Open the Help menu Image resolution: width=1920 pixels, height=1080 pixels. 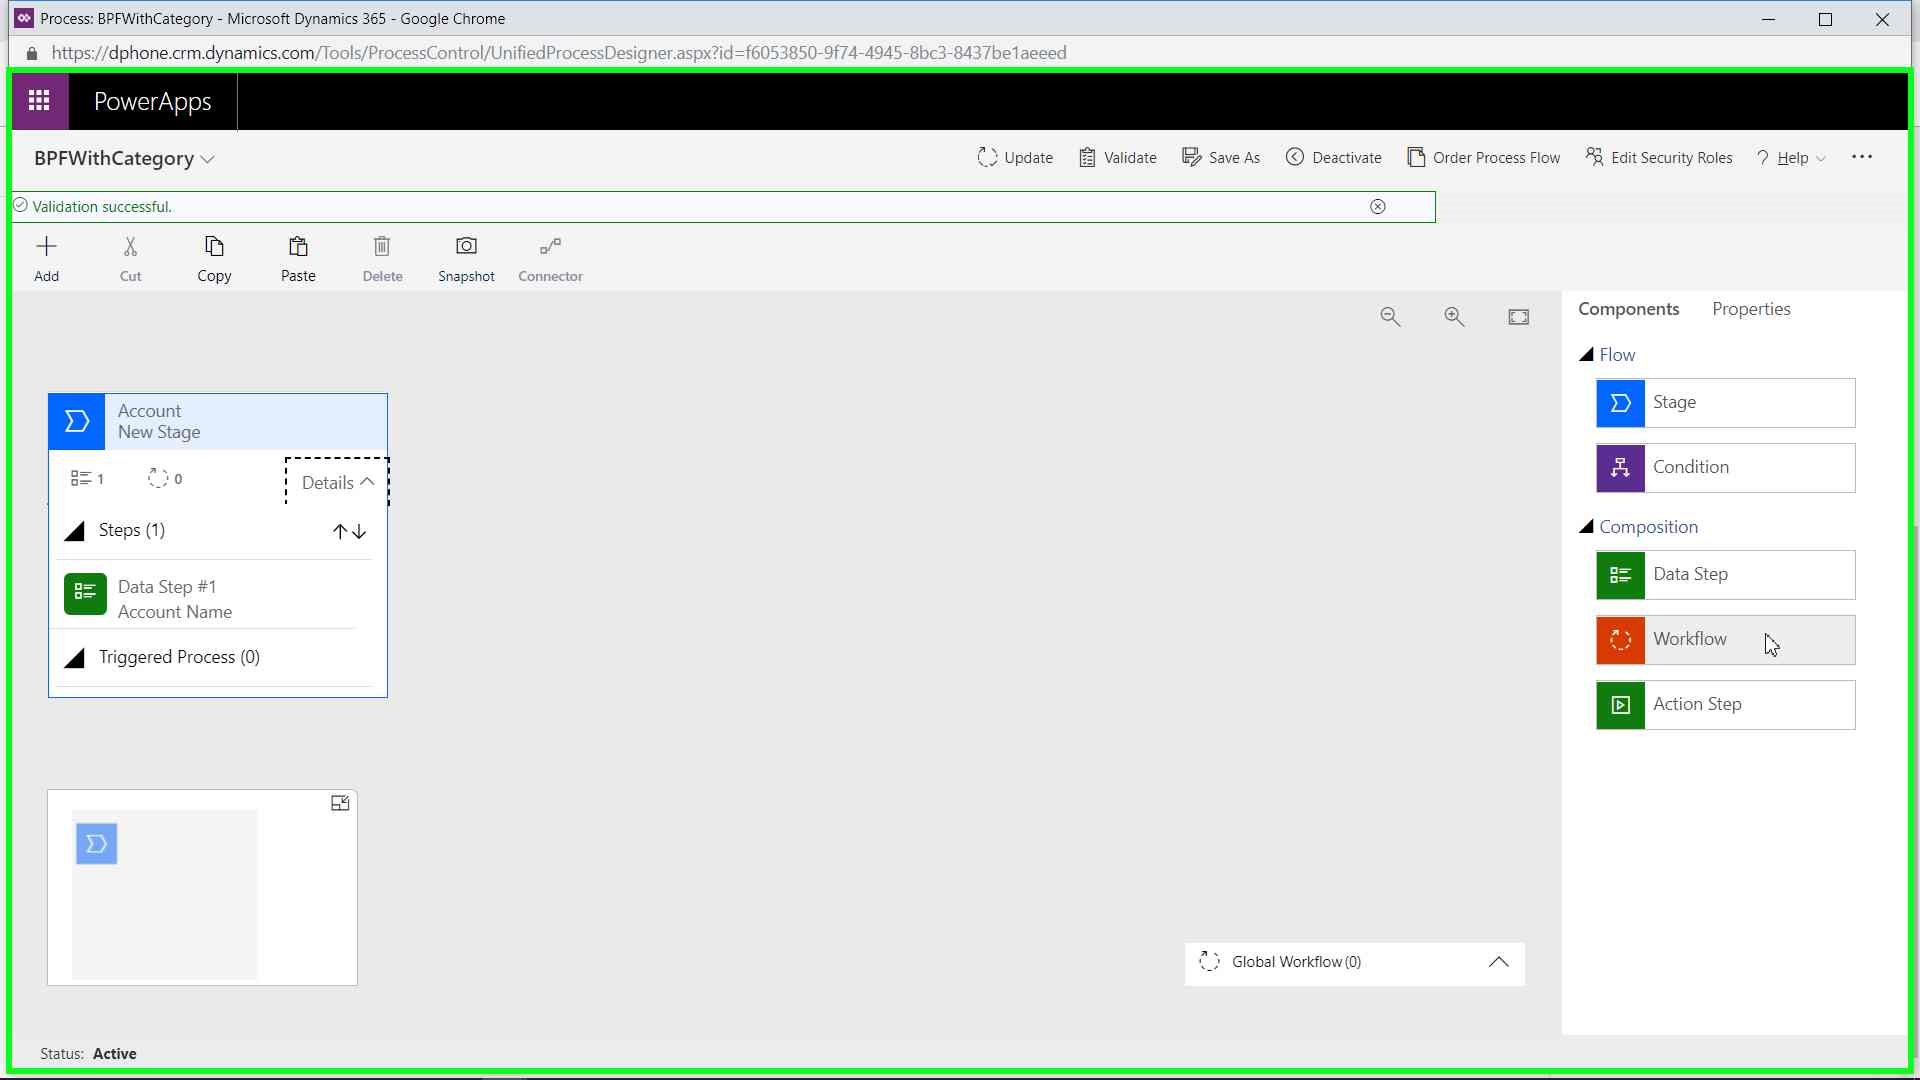pos(1792,158)
